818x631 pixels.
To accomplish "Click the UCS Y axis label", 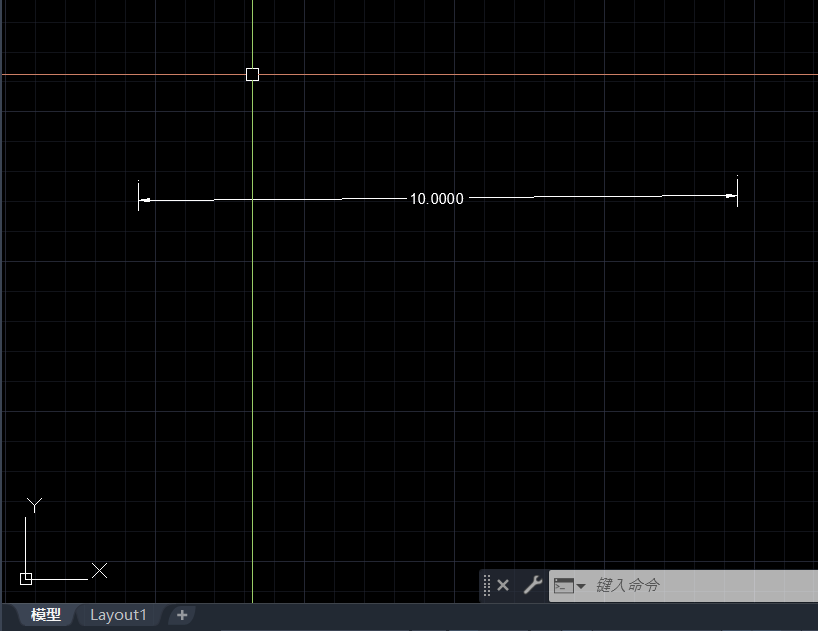I will pyautogui.click(x=34, y=505).
